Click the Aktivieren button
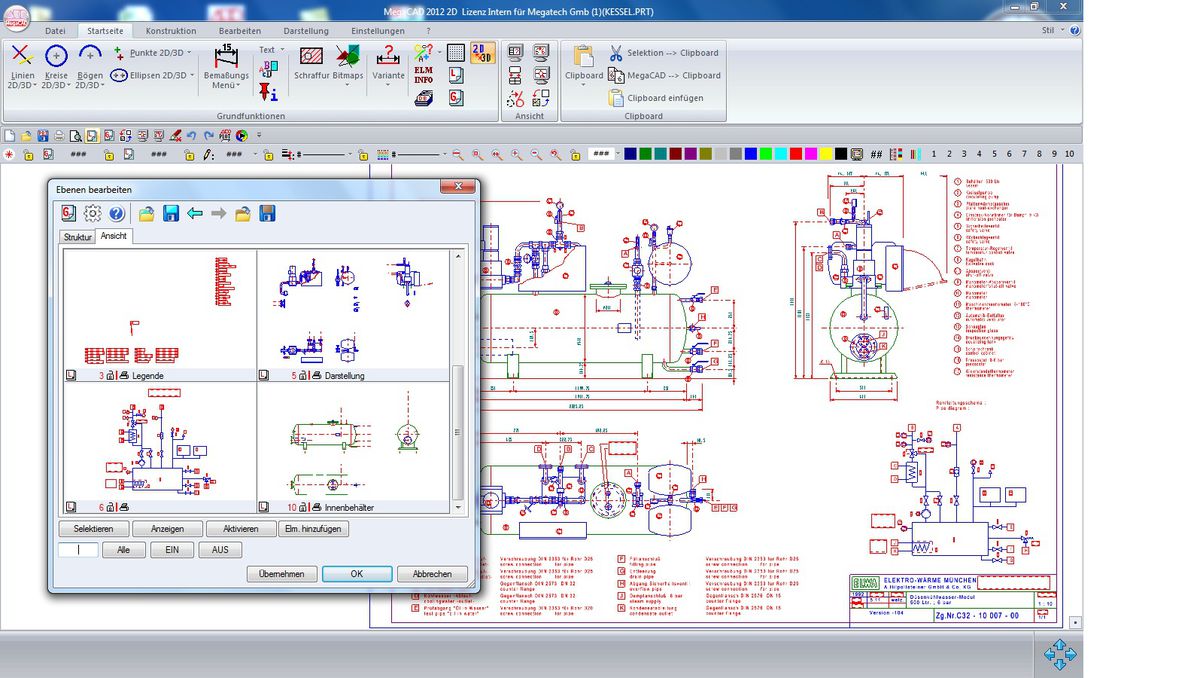Screen dimensions: 1200x678 coord(240,529)
